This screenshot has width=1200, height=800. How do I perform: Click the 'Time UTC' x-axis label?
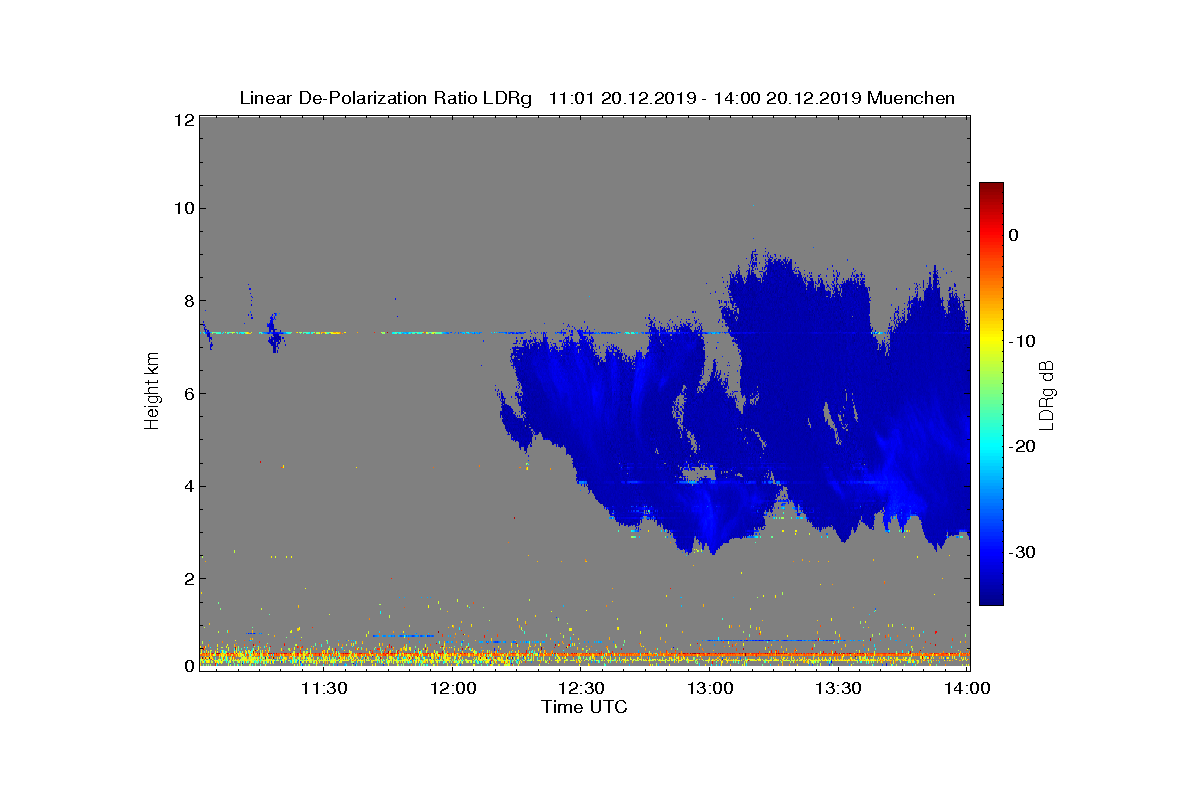pyautogui.click(x=584, y=707)
